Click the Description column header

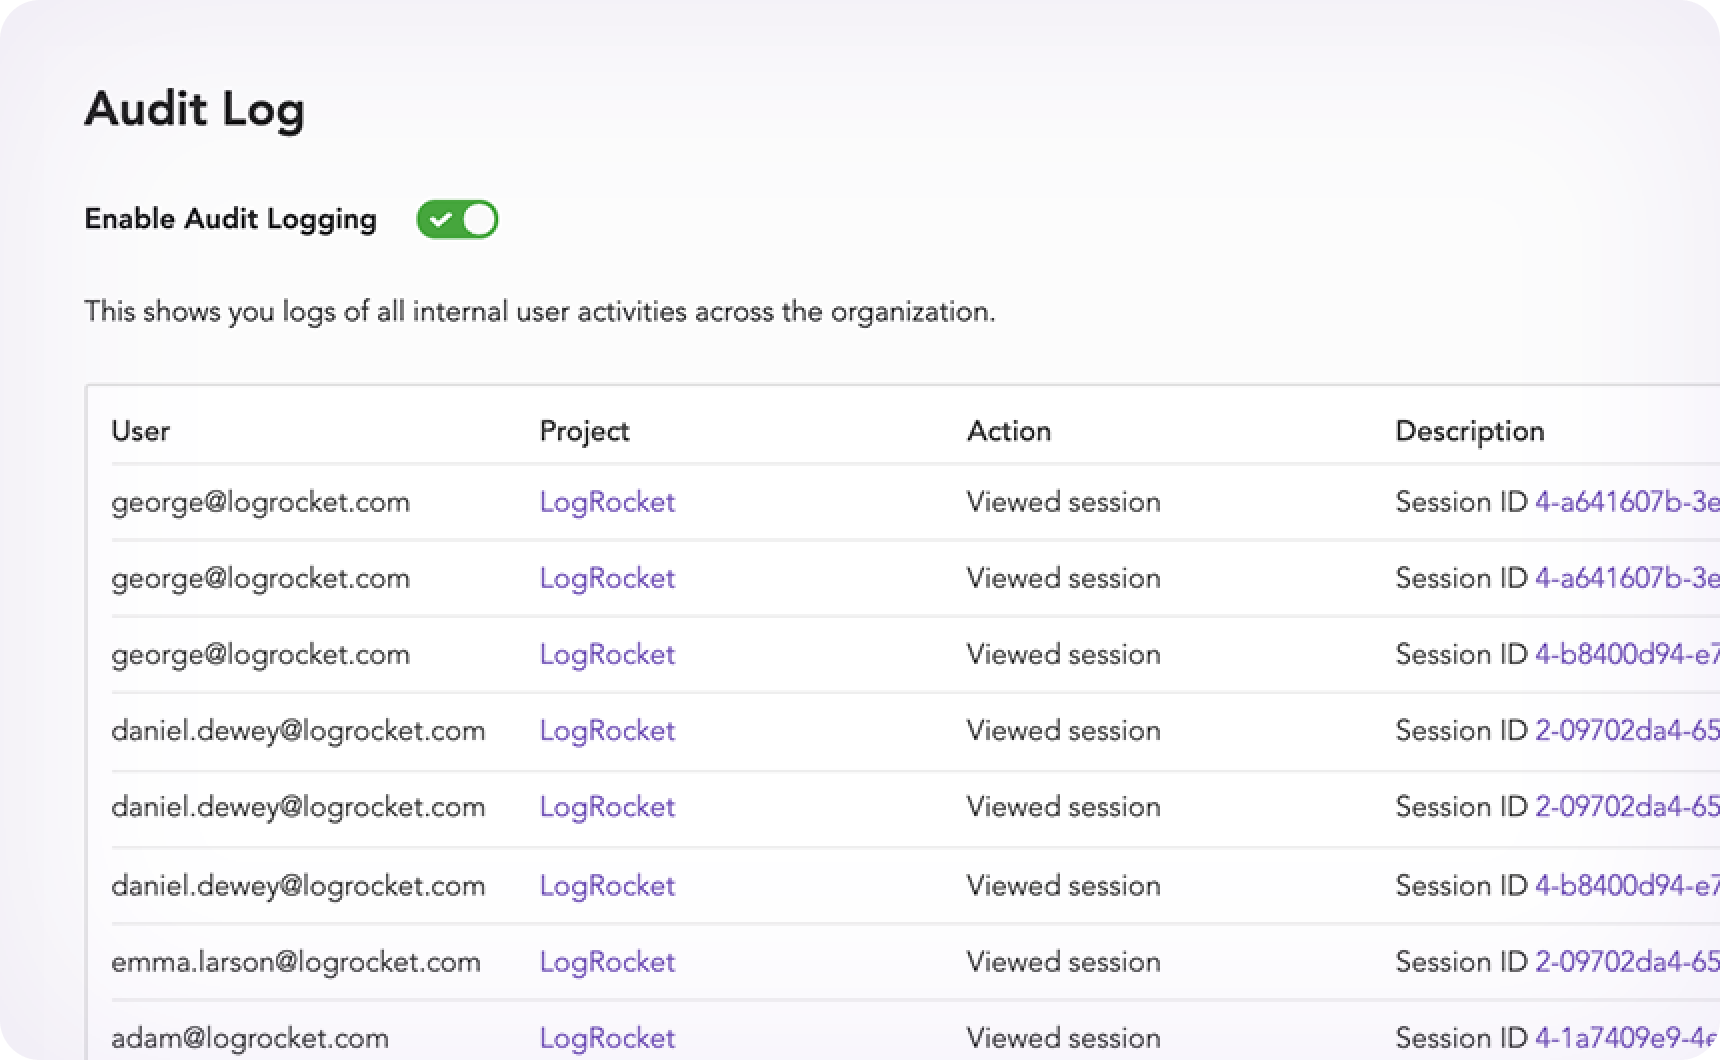coord(1469,432)
